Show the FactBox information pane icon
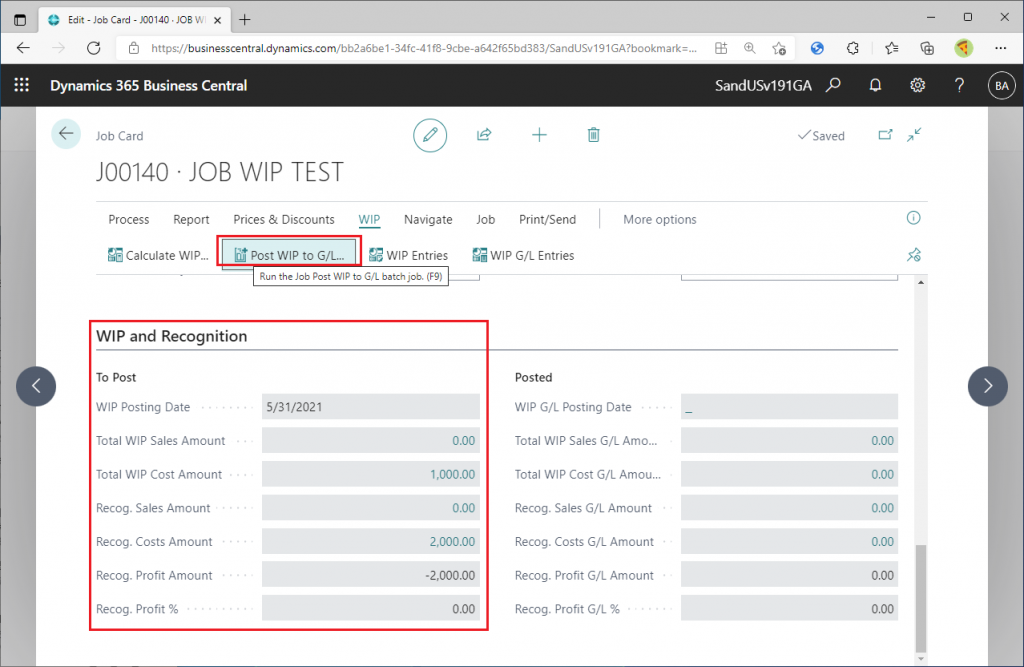This screenshot has height=667, width=1024. (914, 218)
